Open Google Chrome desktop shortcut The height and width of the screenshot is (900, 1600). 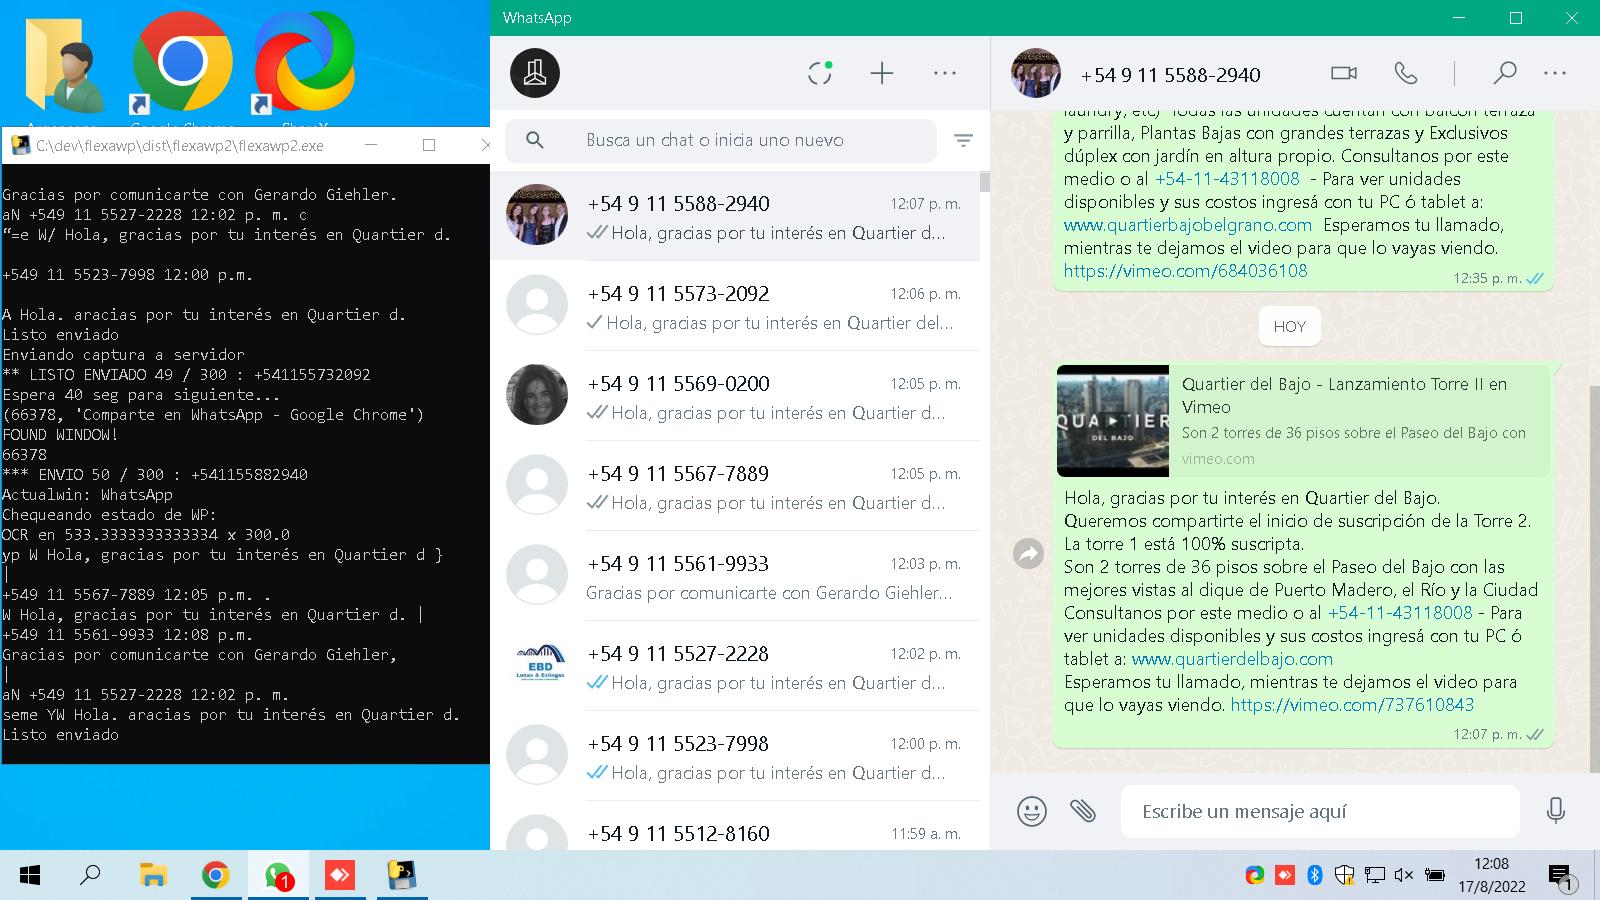tap(182, 70)
